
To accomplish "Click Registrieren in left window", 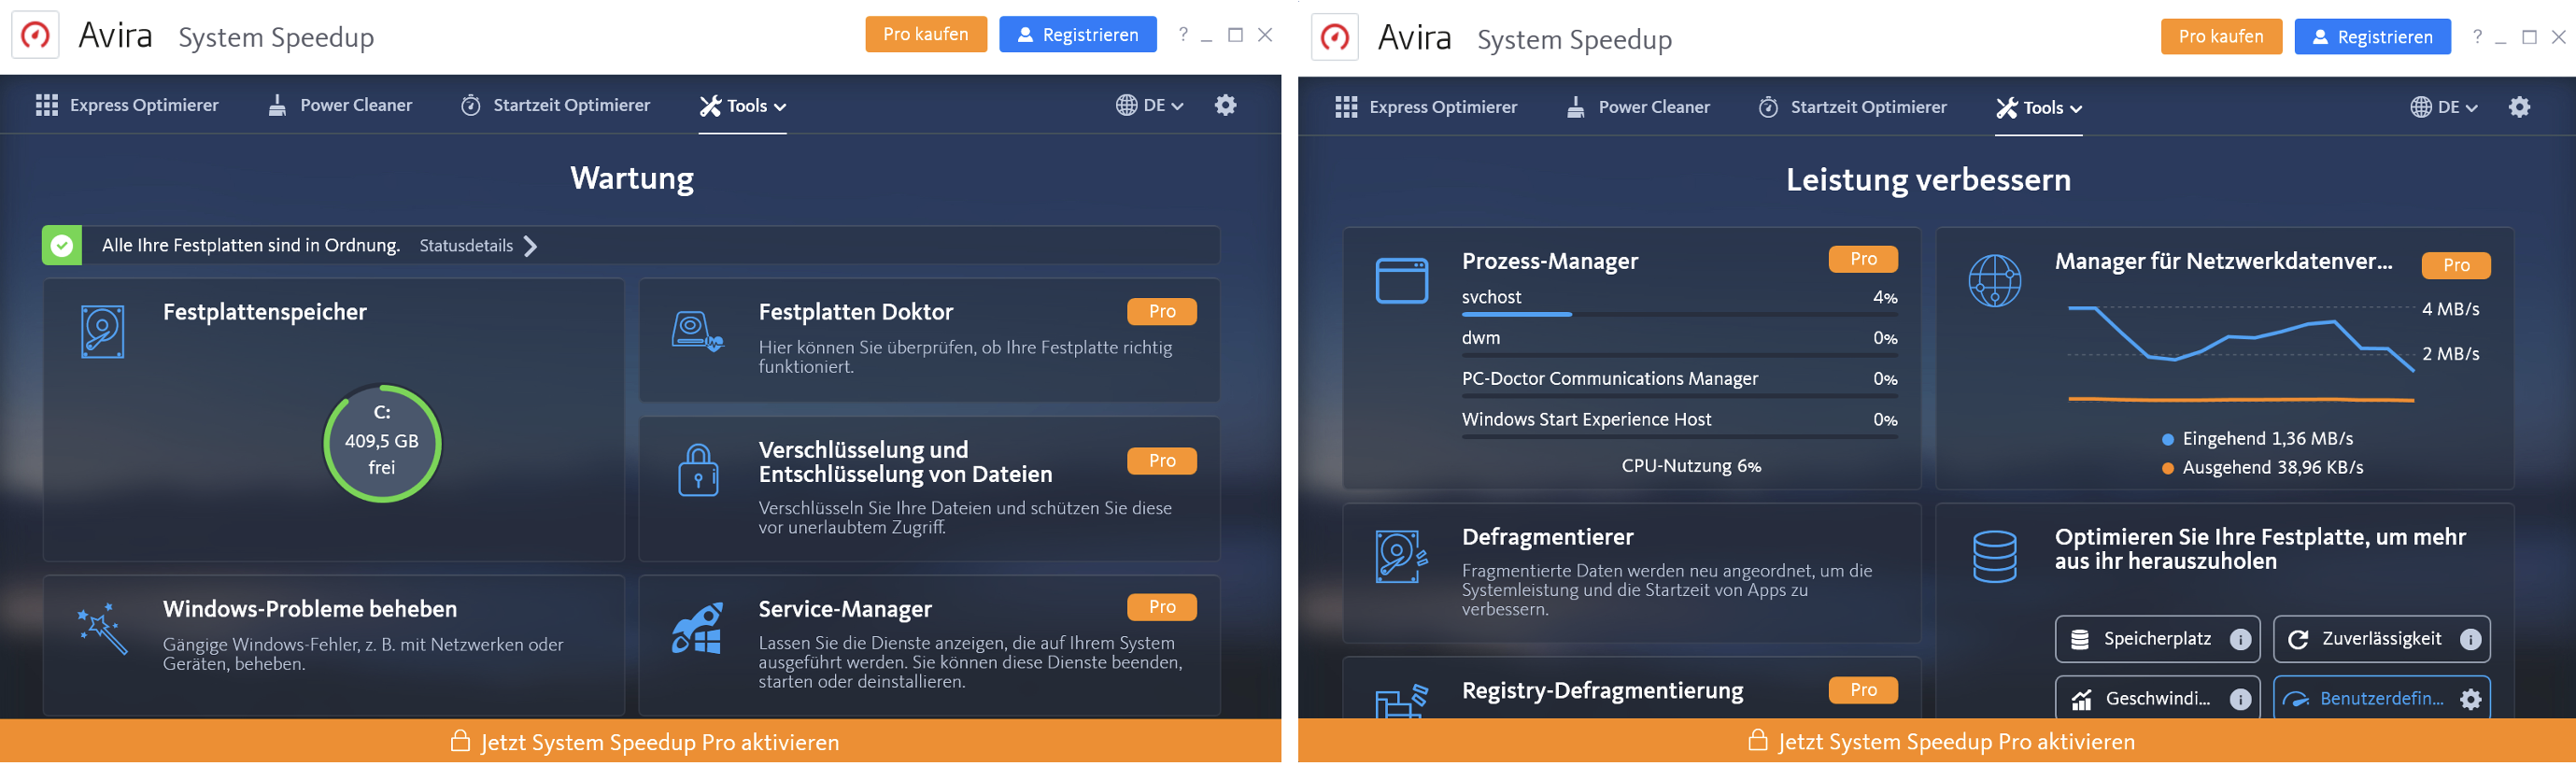I will click(x=1078, y=34).
